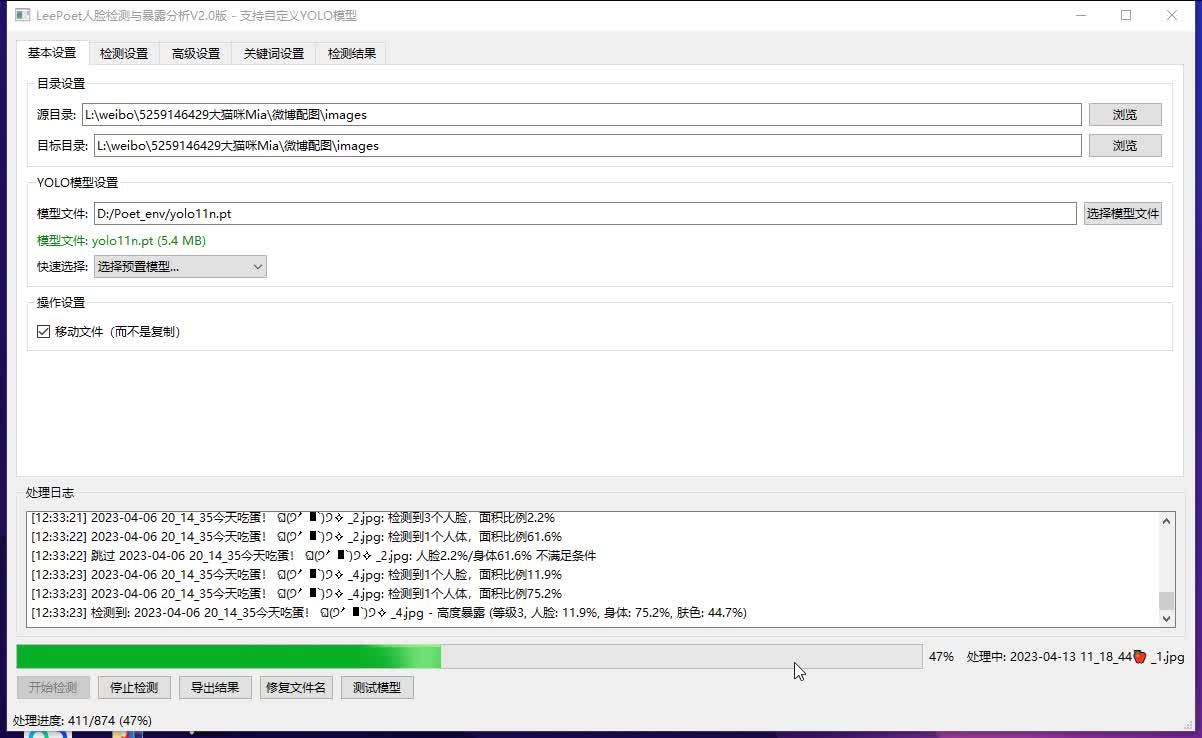Screen dimensions: 1202x738
Task: Stop detection with the 停止检测 button
Action: [134, 688]
